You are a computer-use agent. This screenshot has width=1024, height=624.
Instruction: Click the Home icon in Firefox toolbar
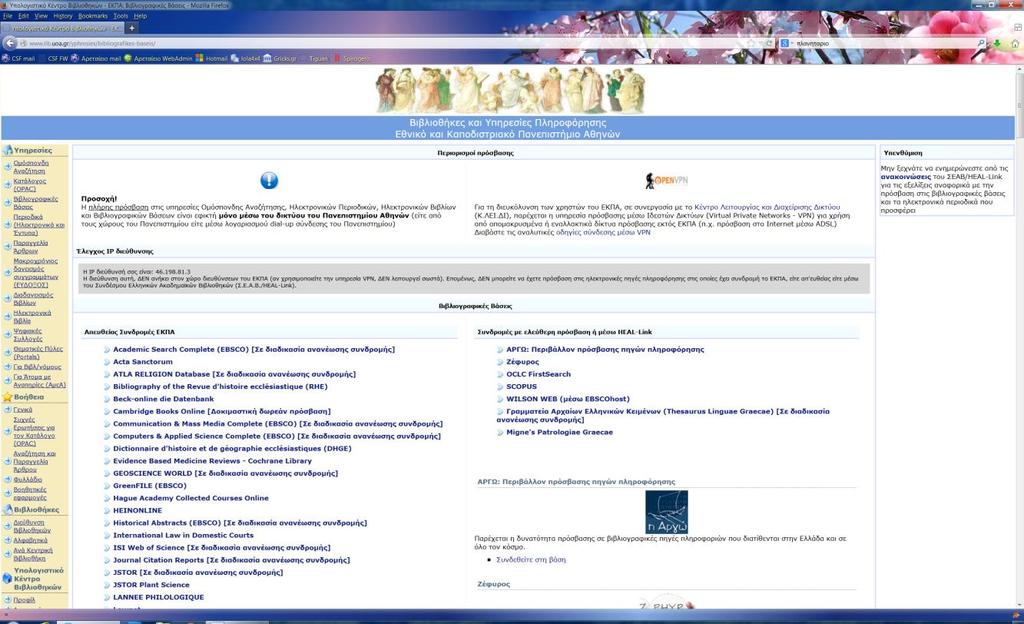coord(1015,44)
